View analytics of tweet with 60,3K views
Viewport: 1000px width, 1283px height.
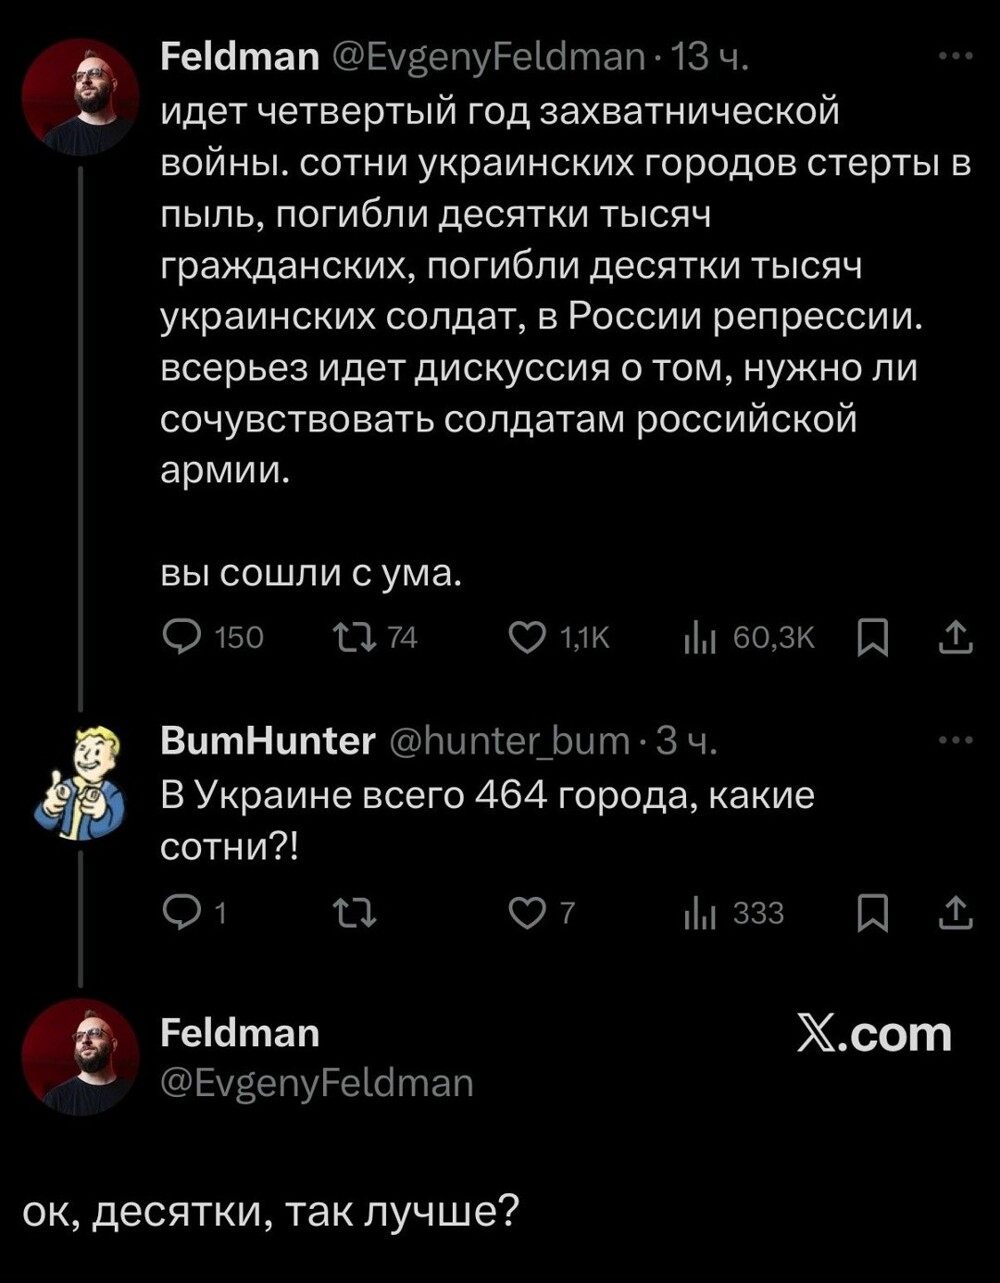696,637
